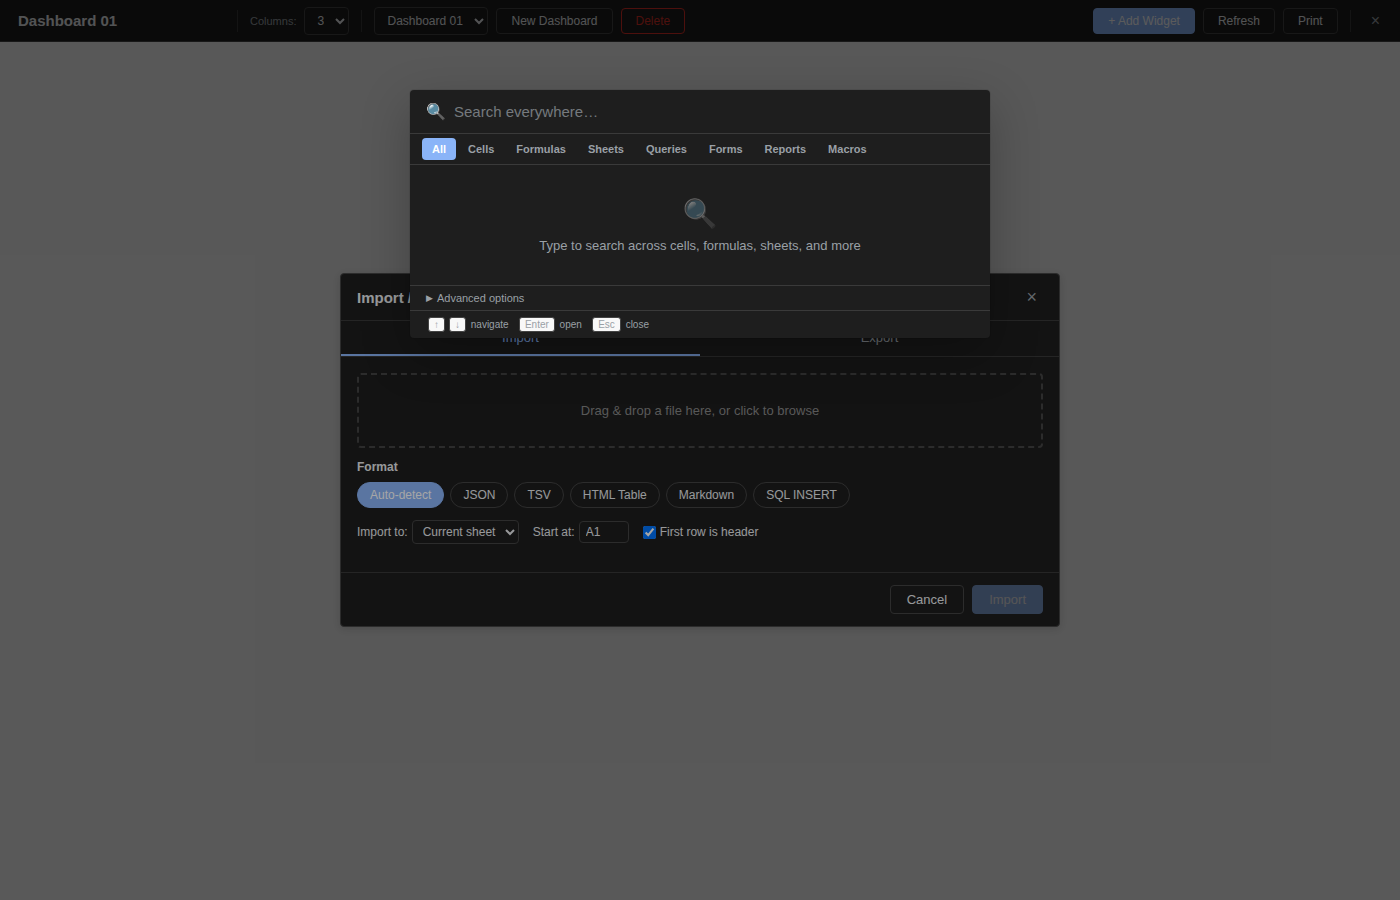Select the Queries search filter tab

click(x=666, y=149)
